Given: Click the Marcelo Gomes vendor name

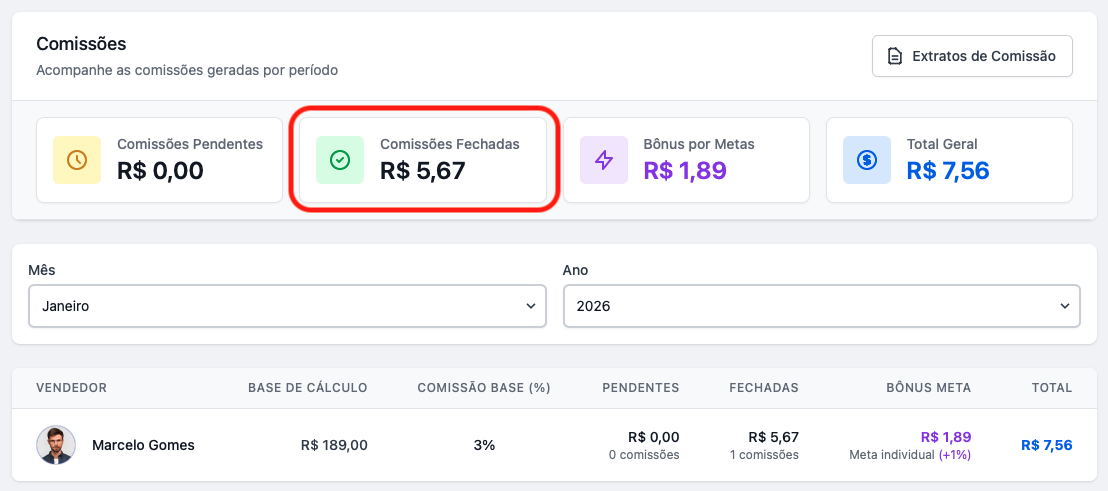Looking at the screenshot, I should click(x=143, y=445).
